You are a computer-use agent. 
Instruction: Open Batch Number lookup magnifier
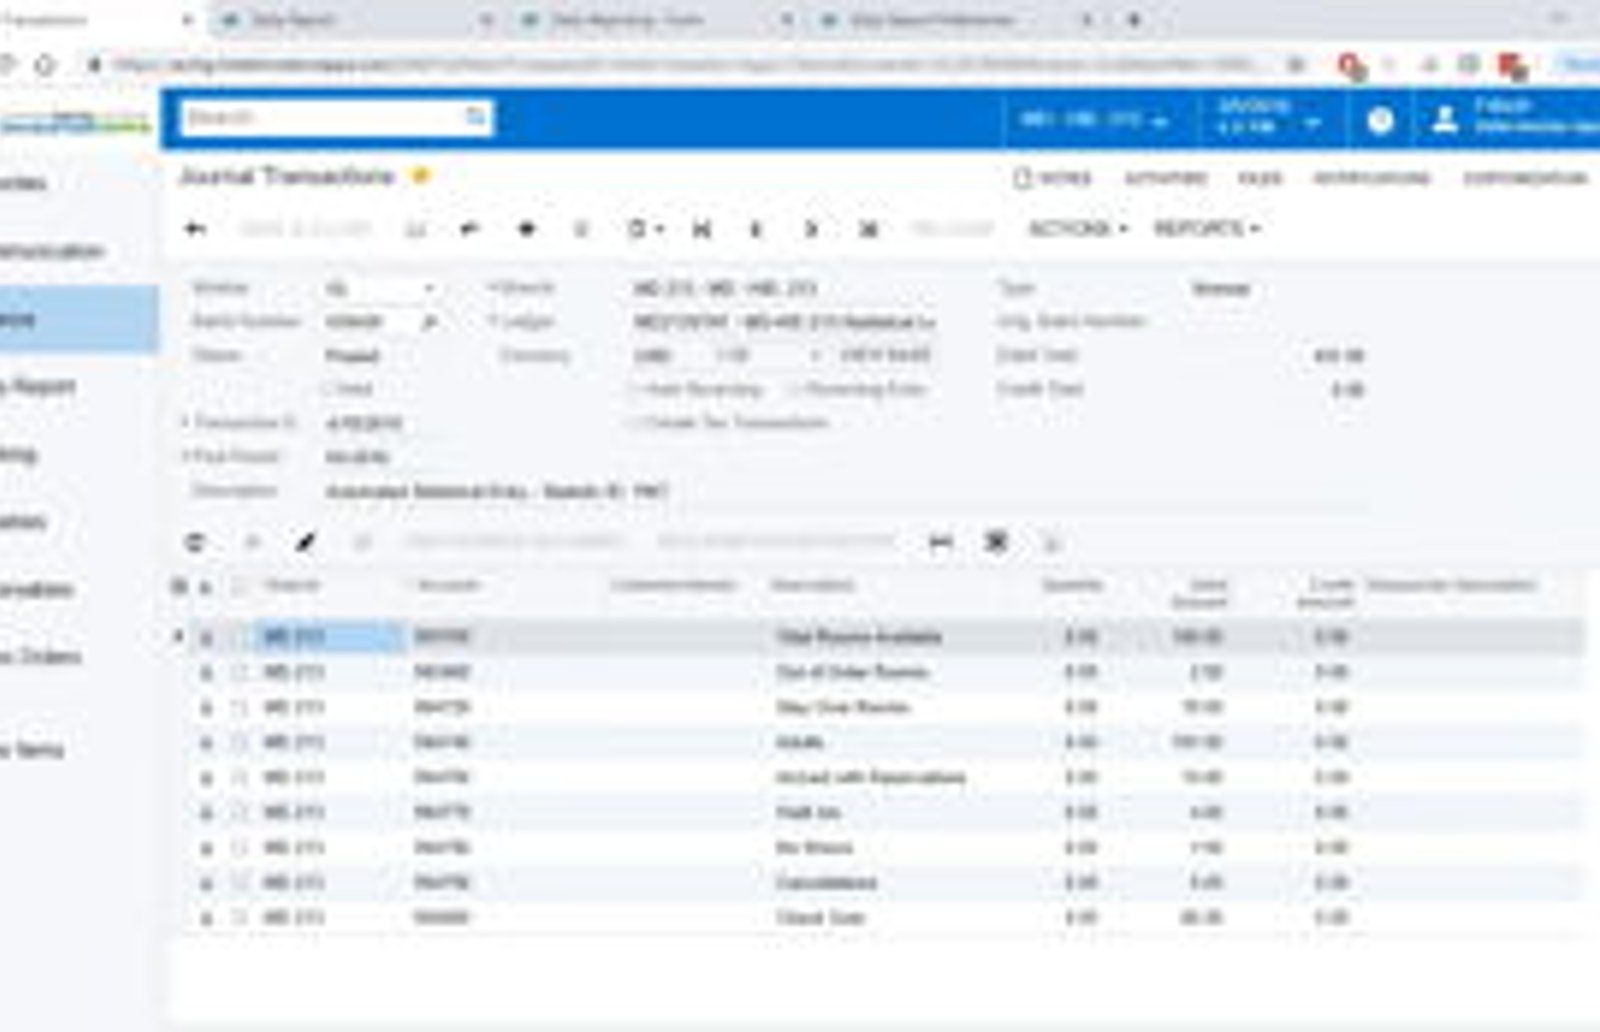(x=430, y=322)
